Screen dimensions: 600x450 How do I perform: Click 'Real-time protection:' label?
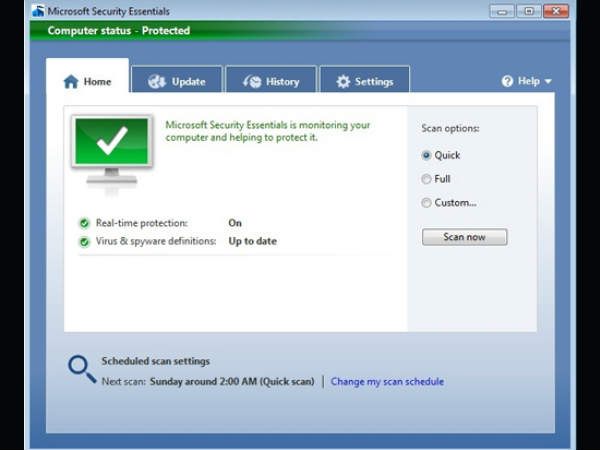click(142, 223)
